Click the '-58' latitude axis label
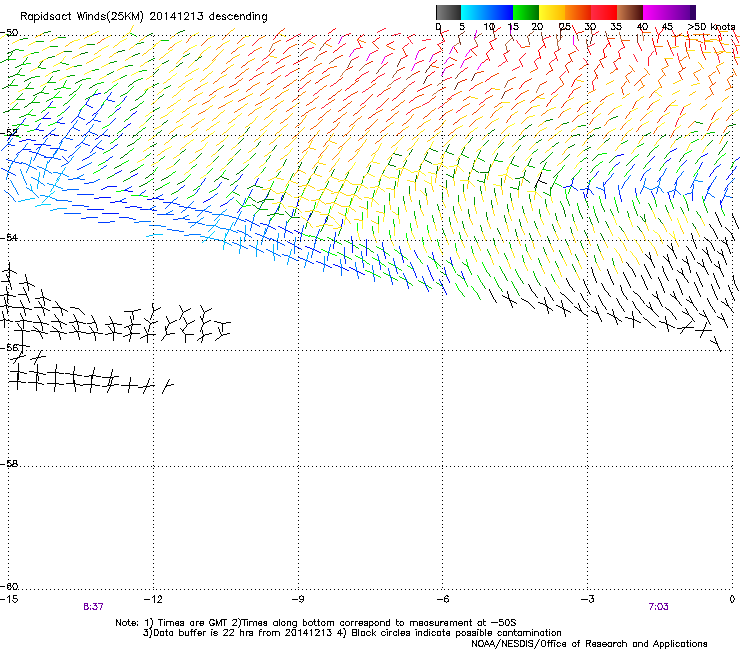 pos(9,464)
